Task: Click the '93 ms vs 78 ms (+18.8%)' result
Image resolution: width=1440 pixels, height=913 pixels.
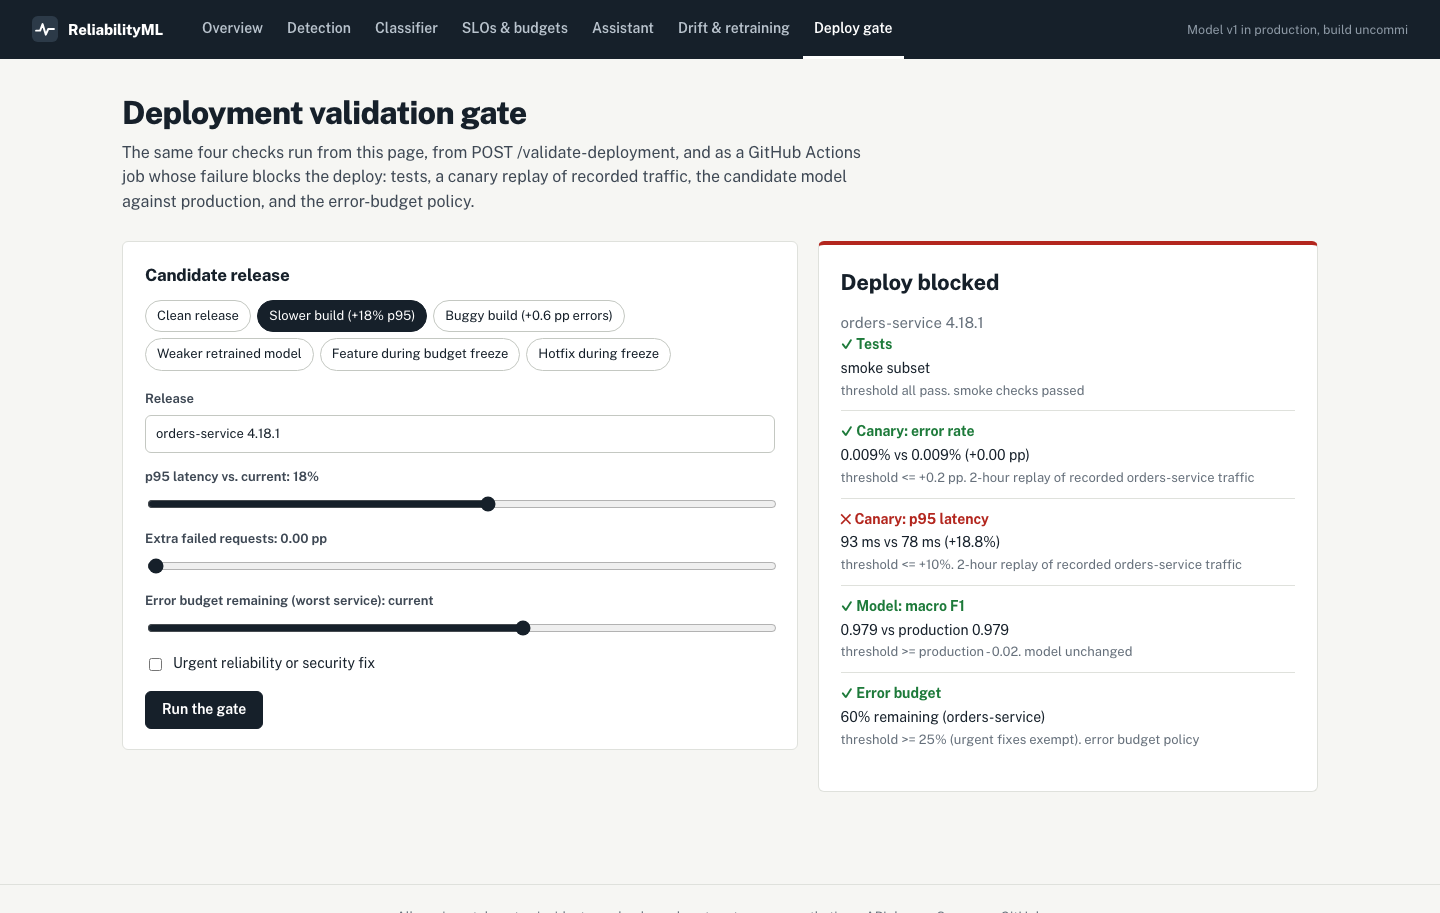Action: tap(920, 542)
